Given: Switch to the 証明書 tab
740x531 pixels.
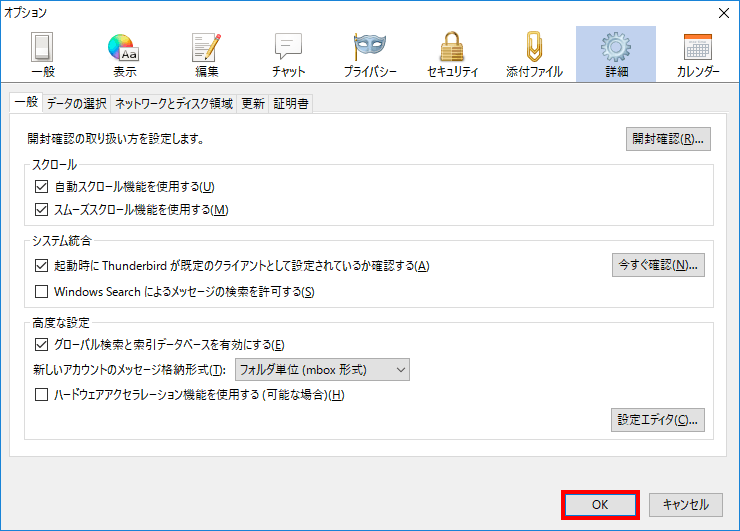Looking at the screenshot, I should [x=291, y=103].
